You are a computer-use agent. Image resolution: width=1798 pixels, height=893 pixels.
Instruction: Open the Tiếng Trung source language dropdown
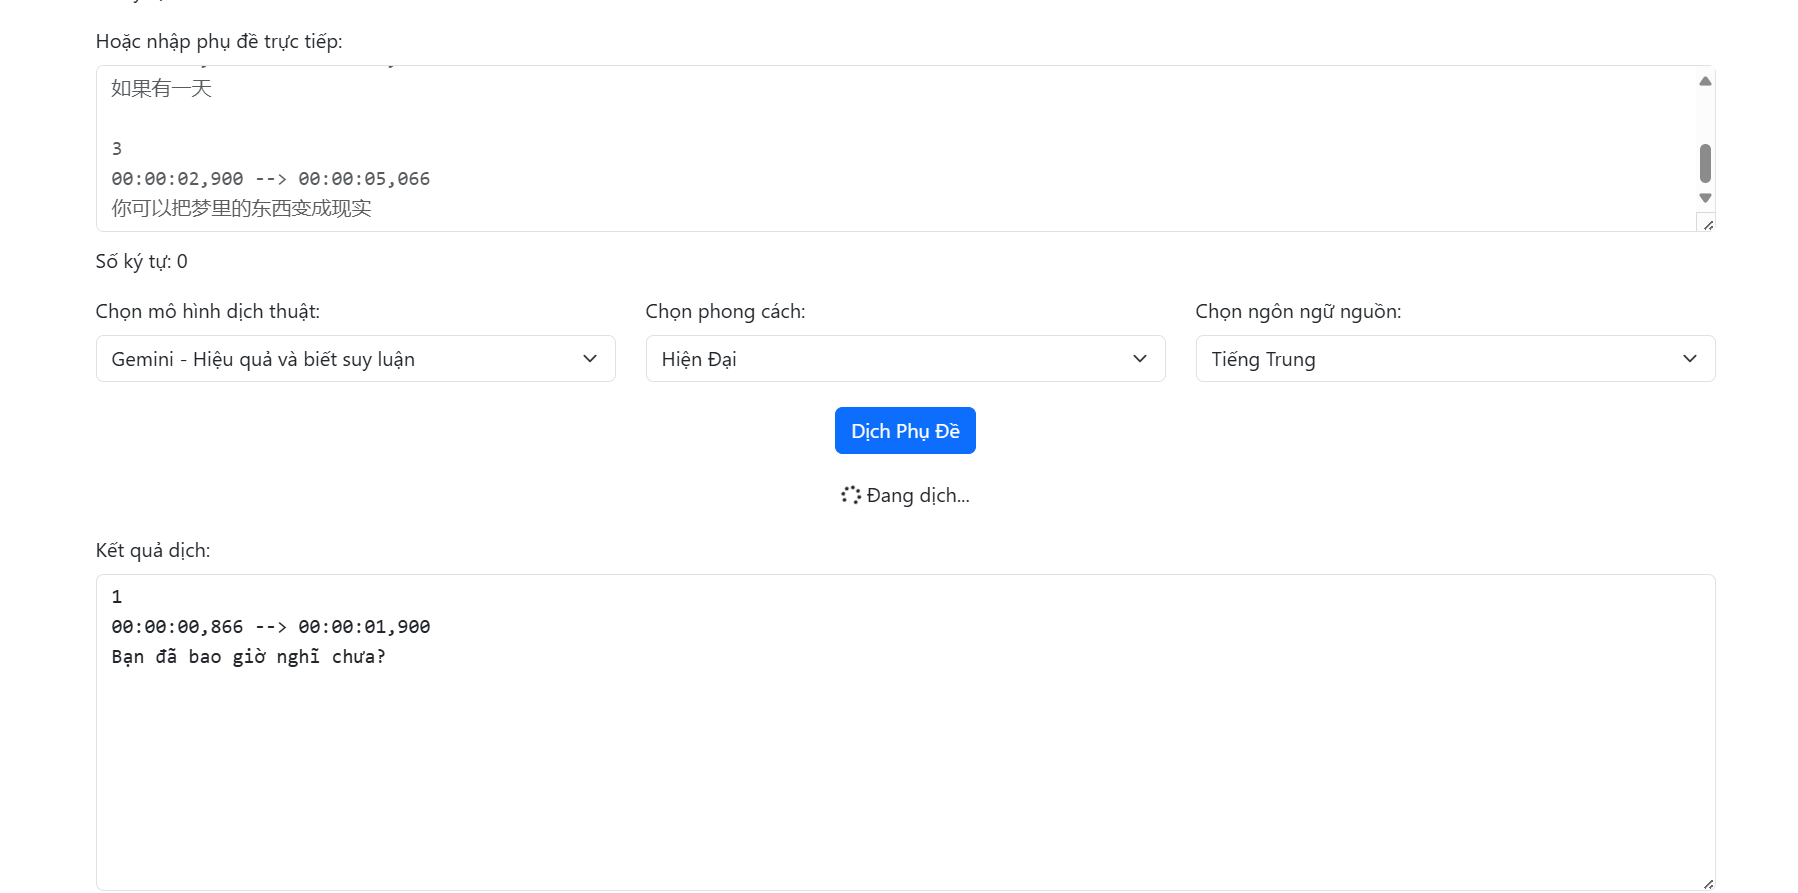point(1455,359)
